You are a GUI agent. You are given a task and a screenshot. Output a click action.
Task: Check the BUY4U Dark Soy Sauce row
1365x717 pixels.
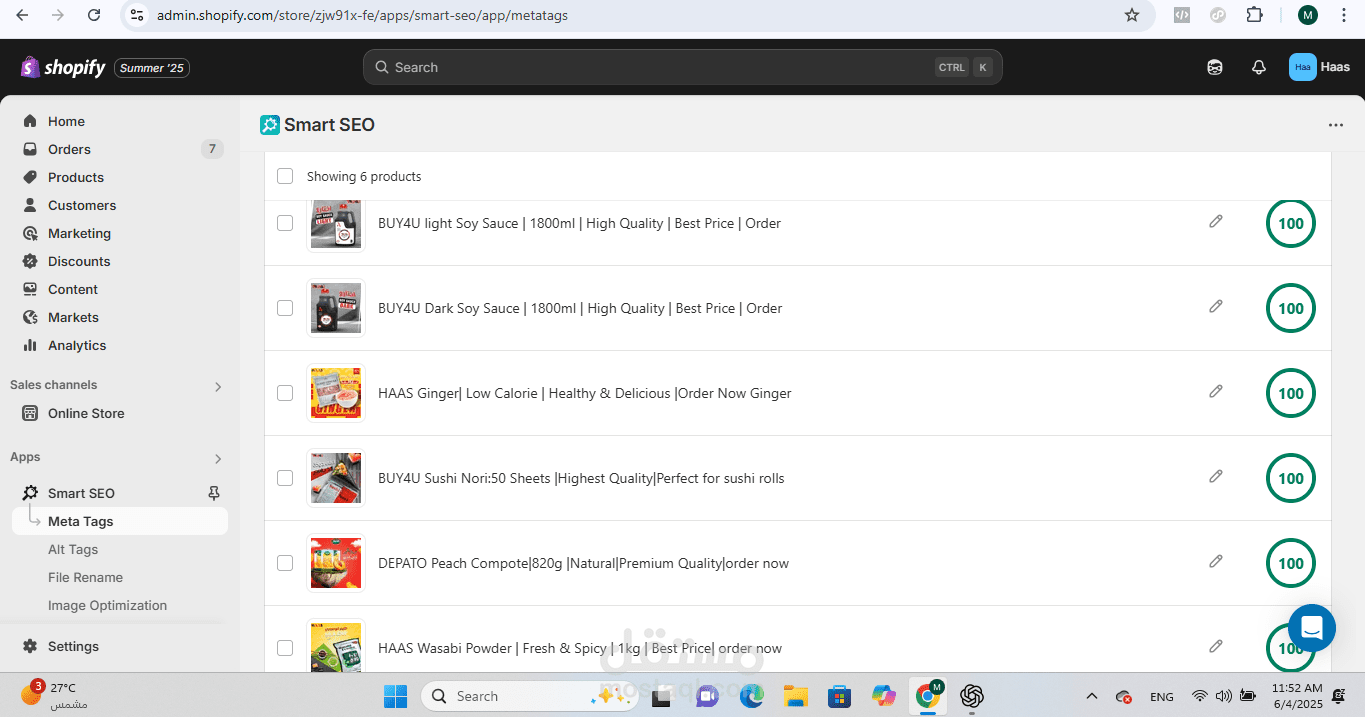tap(285, 308)
